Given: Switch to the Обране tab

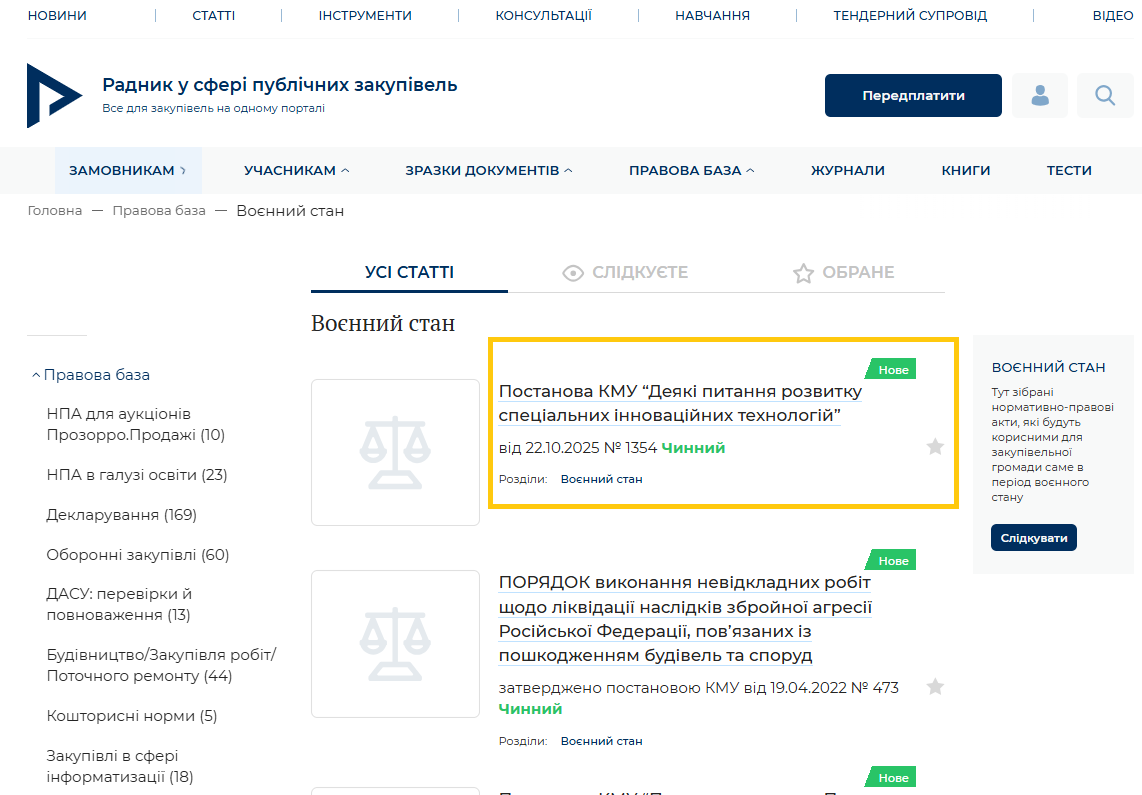Looking at the screenshot, I should pyautogui.click(x=843, y=273).
